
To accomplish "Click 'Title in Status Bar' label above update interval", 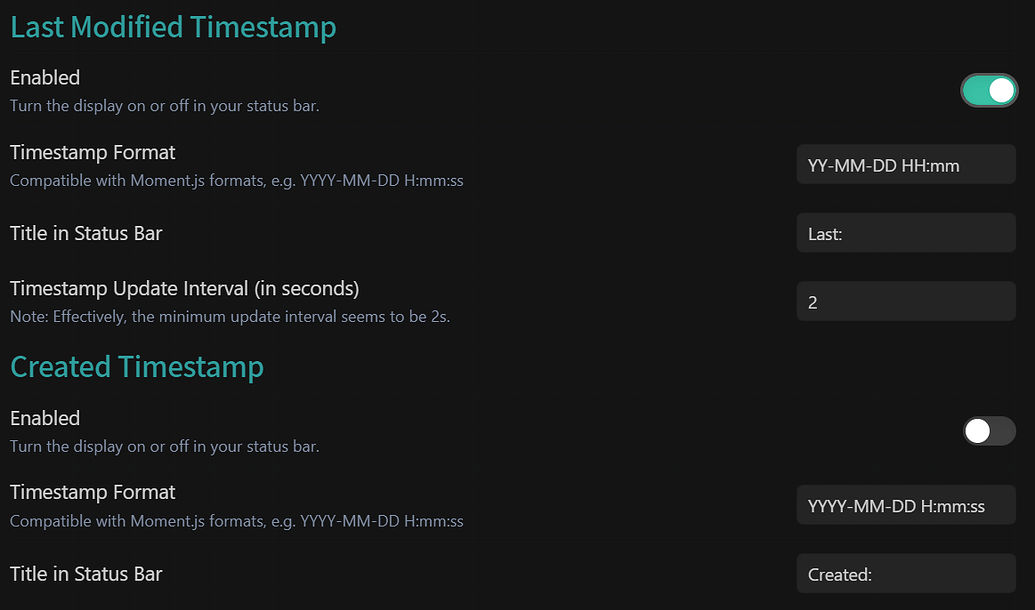I will pos(86,234).
